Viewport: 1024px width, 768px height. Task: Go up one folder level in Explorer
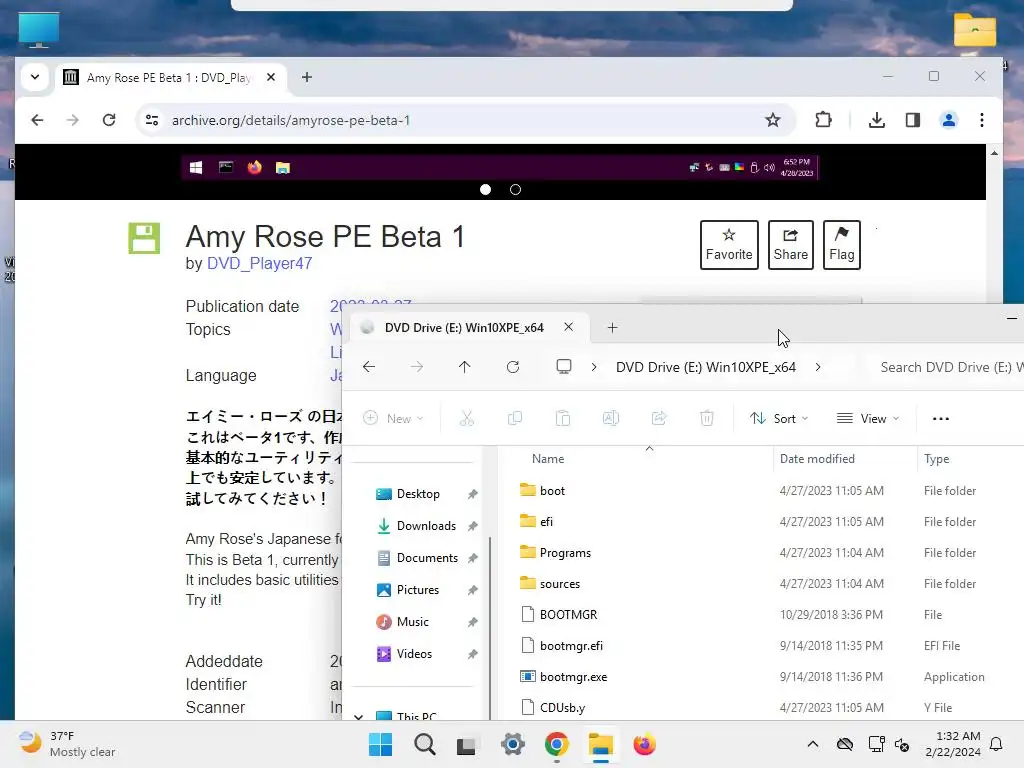464,367
